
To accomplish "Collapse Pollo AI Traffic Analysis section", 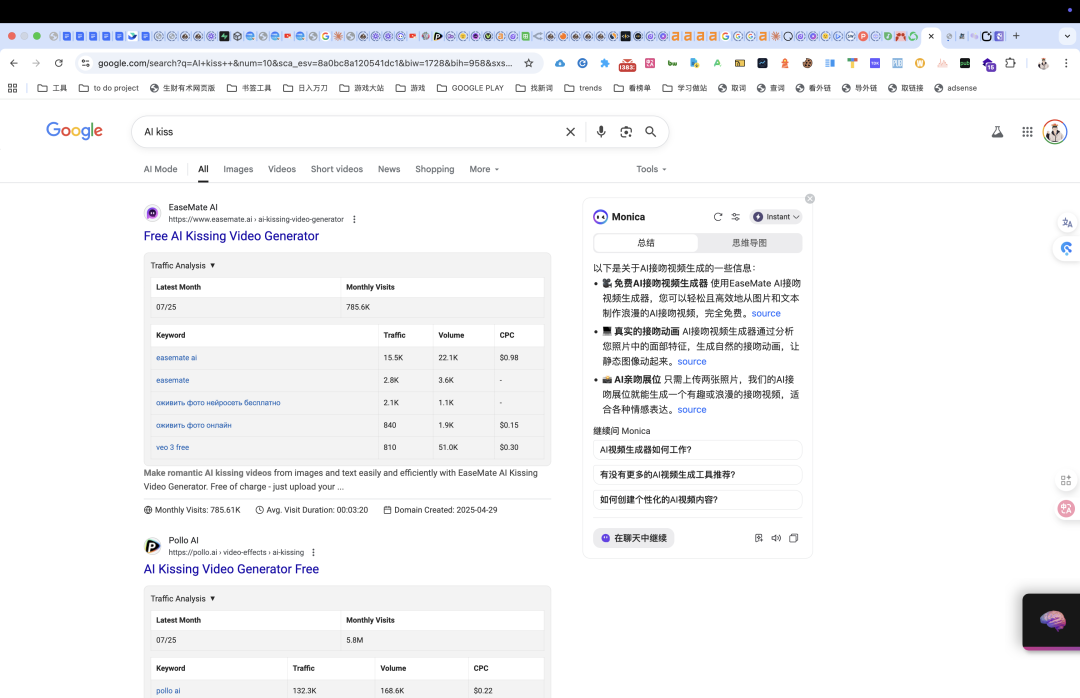I will (x=183, y=599).
